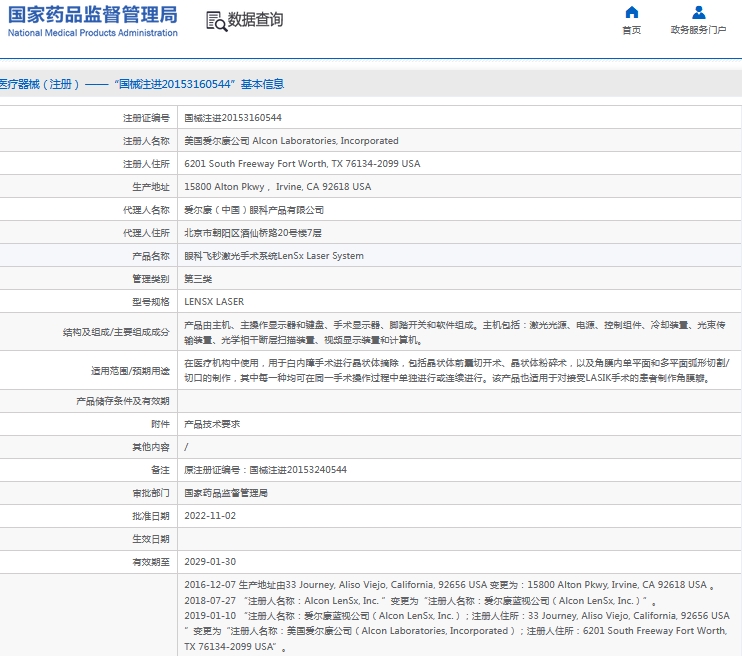
Task: Click the 注册人名称 label
Action: (x=146, y=141)
